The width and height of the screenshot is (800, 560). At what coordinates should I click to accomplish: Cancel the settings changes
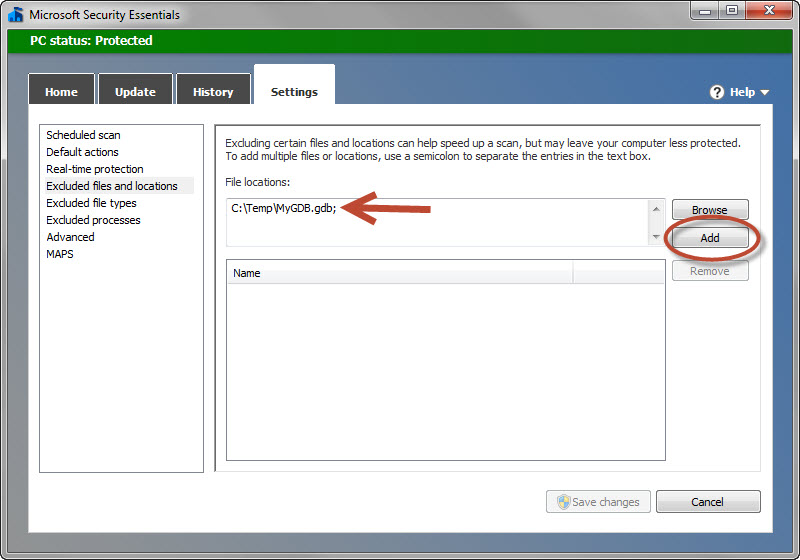(708, 502)
